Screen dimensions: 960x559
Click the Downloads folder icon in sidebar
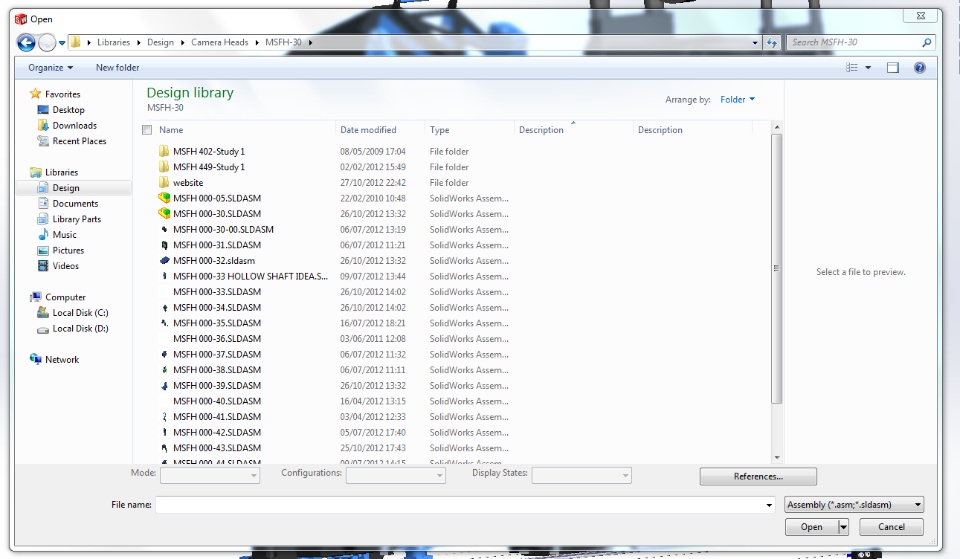pos(43,125)
